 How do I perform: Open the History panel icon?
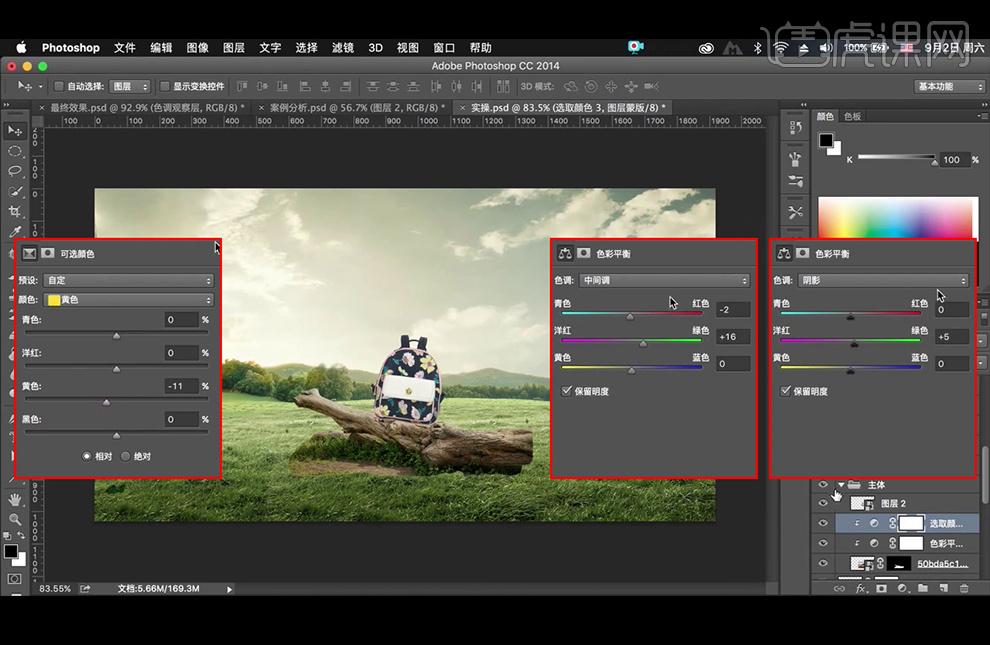point(796,128)
